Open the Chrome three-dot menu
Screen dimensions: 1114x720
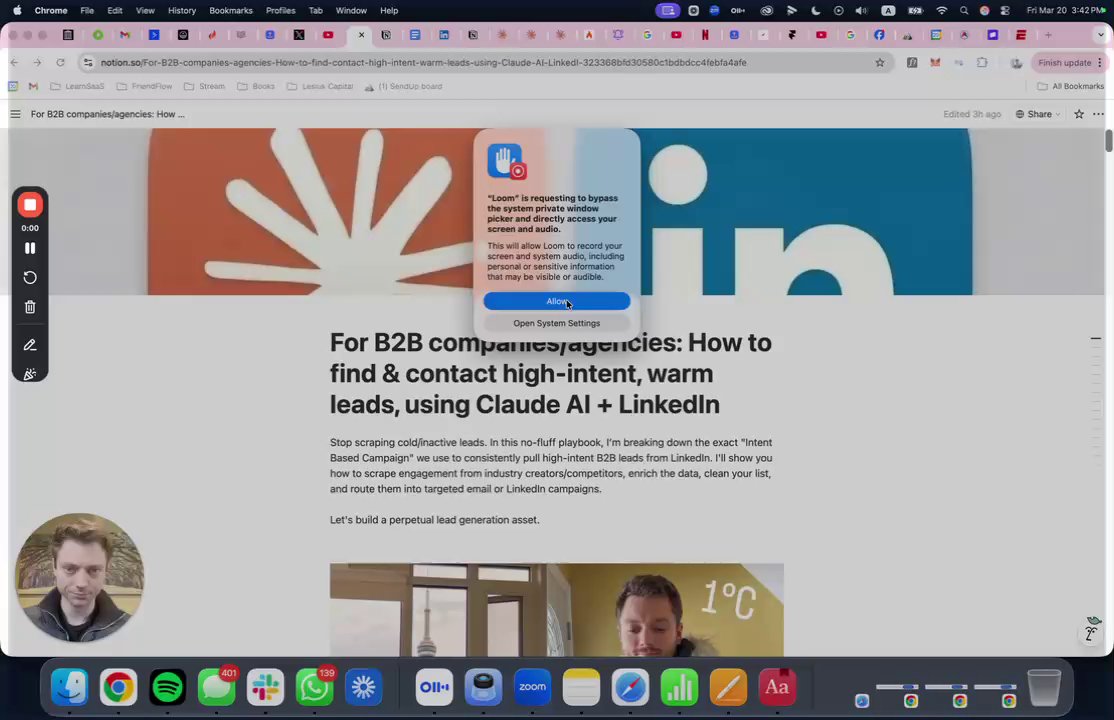(x=1100, y=63)
